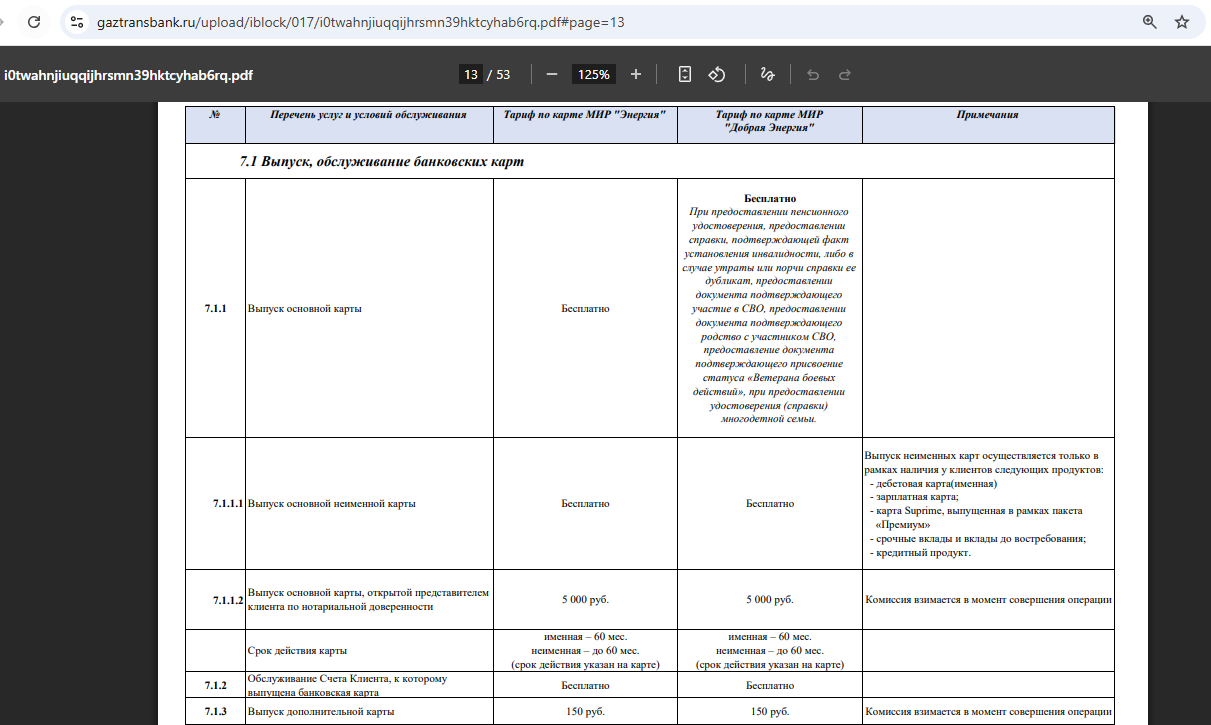Open site information icon in address bar
Image resolution: width=1211 pixels, height=725 pixels.
click(x=77, y=21)
